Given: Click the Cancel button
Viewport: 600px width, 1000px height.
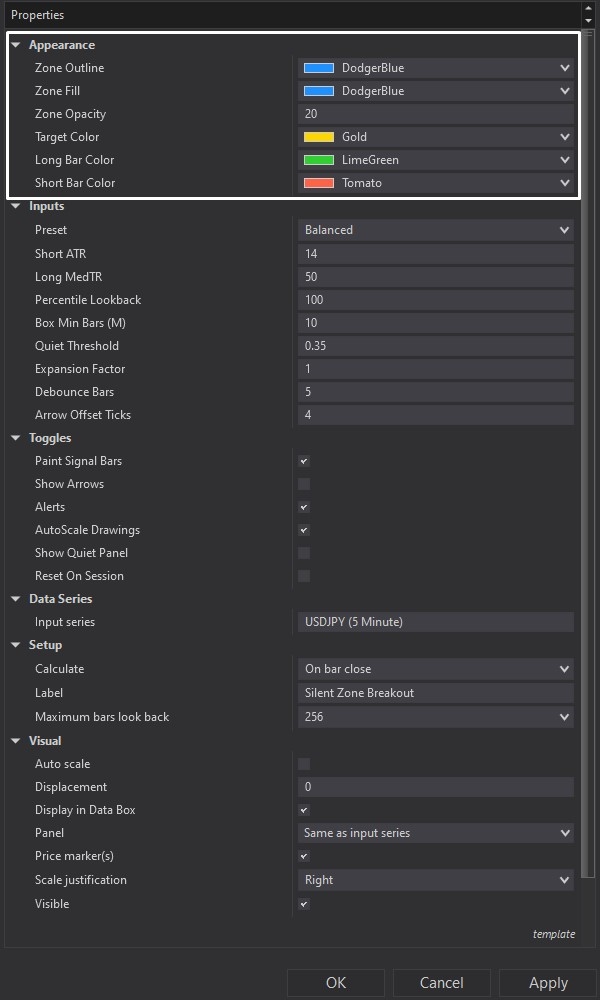Looking at the screenshot, I should pos(441,983).
